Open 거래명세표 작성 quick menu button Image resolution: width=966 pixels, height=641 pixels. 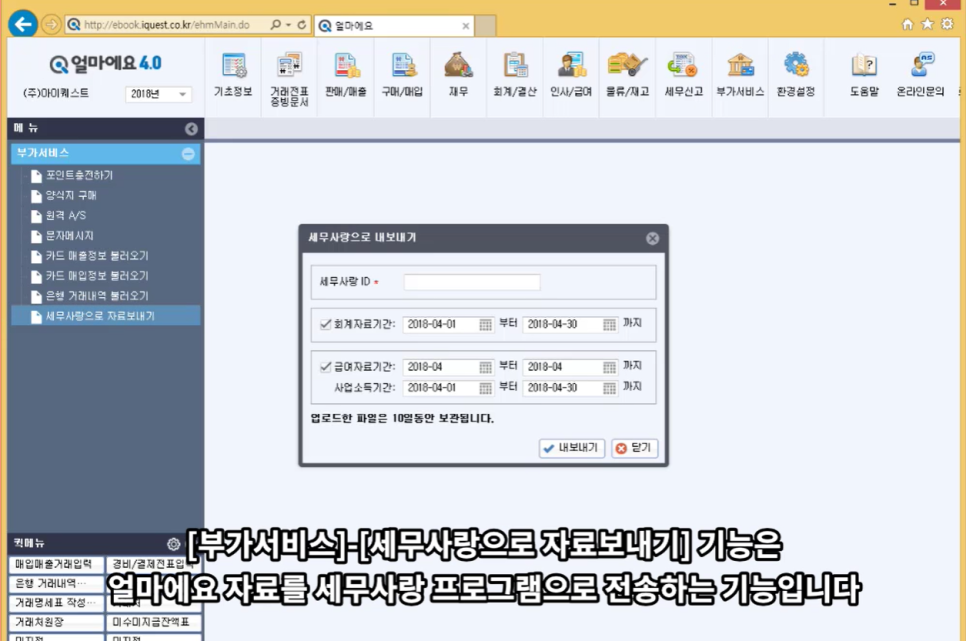(56, 602)
